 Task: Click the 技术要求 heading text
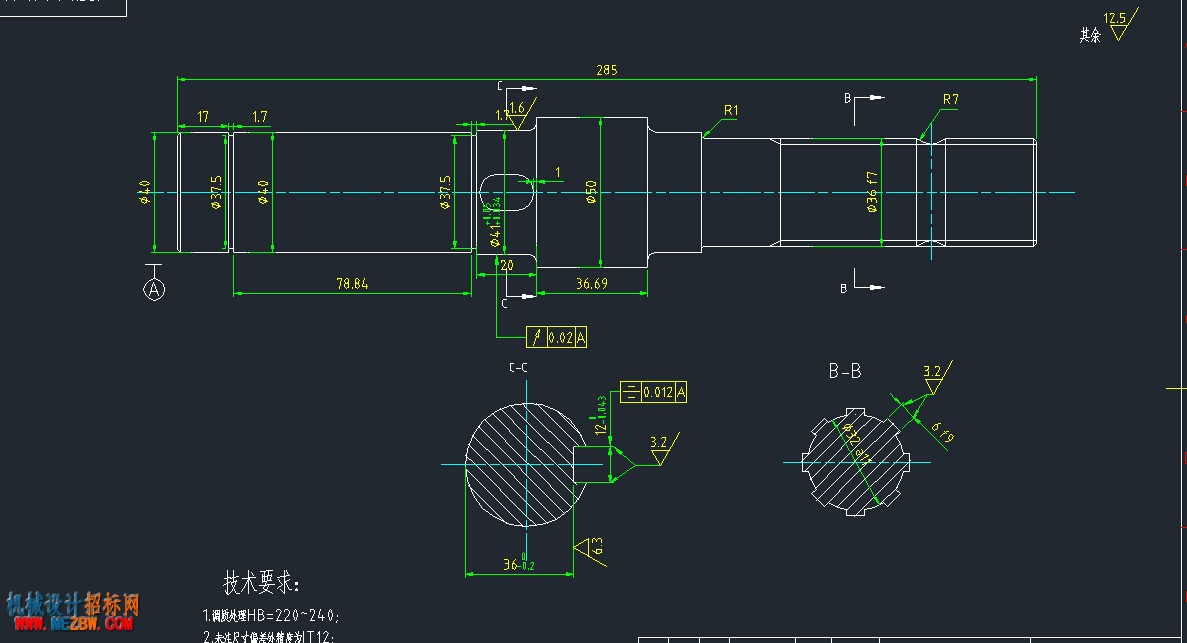pos(262,583)
